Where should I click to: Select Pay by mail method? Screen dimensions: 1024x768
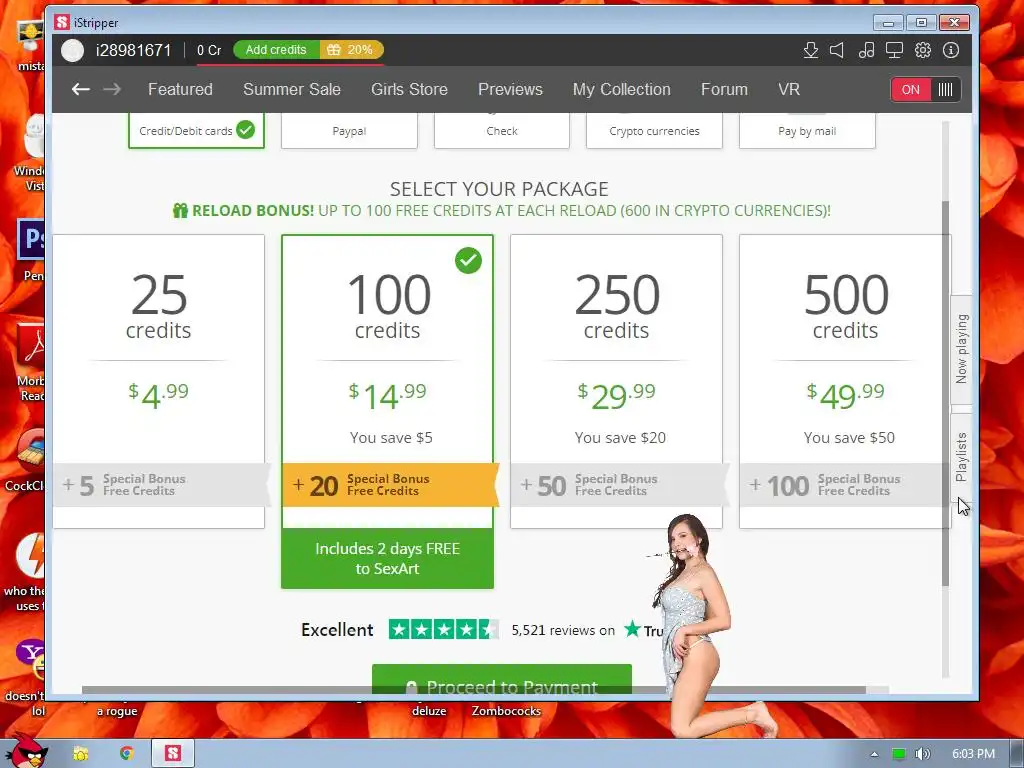(x=807, y=130)
